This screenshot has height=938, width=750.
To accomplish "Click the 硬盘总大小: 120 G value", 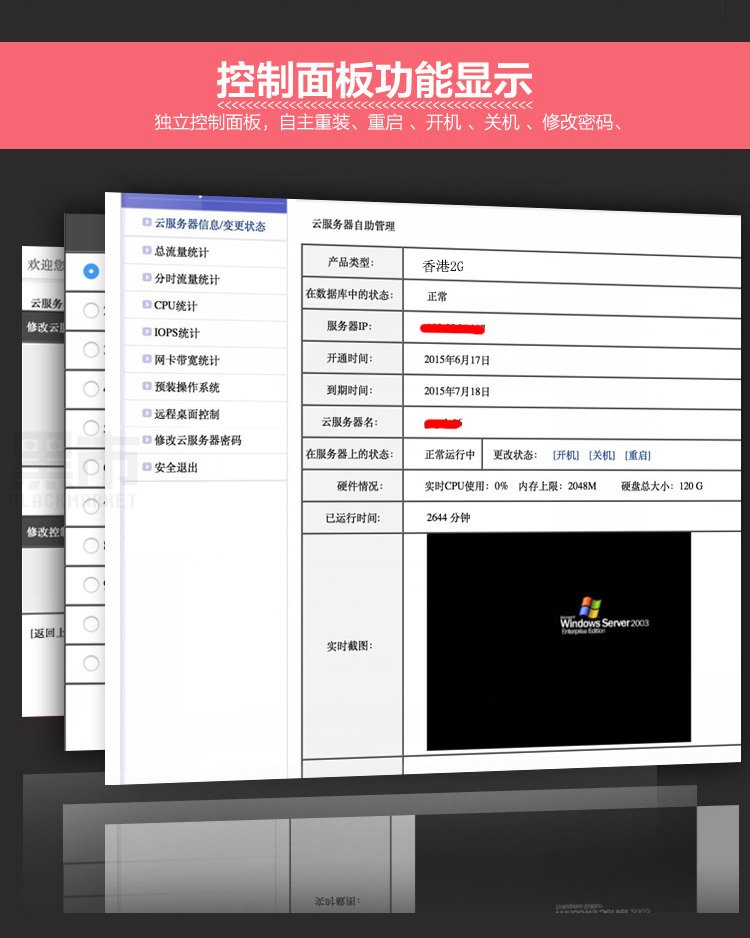I will [x=661, y=486].
